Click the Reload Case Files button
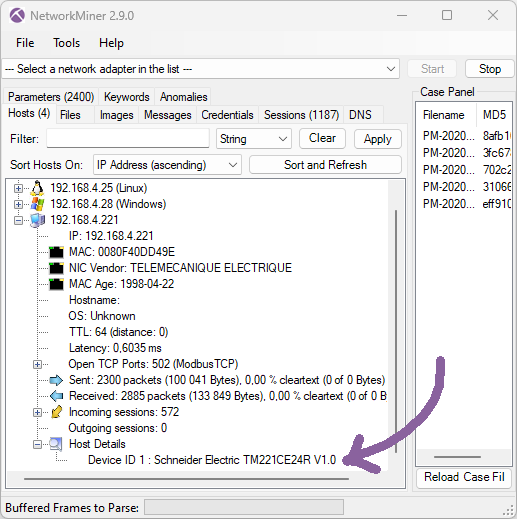 pyautogui.click(x=464, y=478)
